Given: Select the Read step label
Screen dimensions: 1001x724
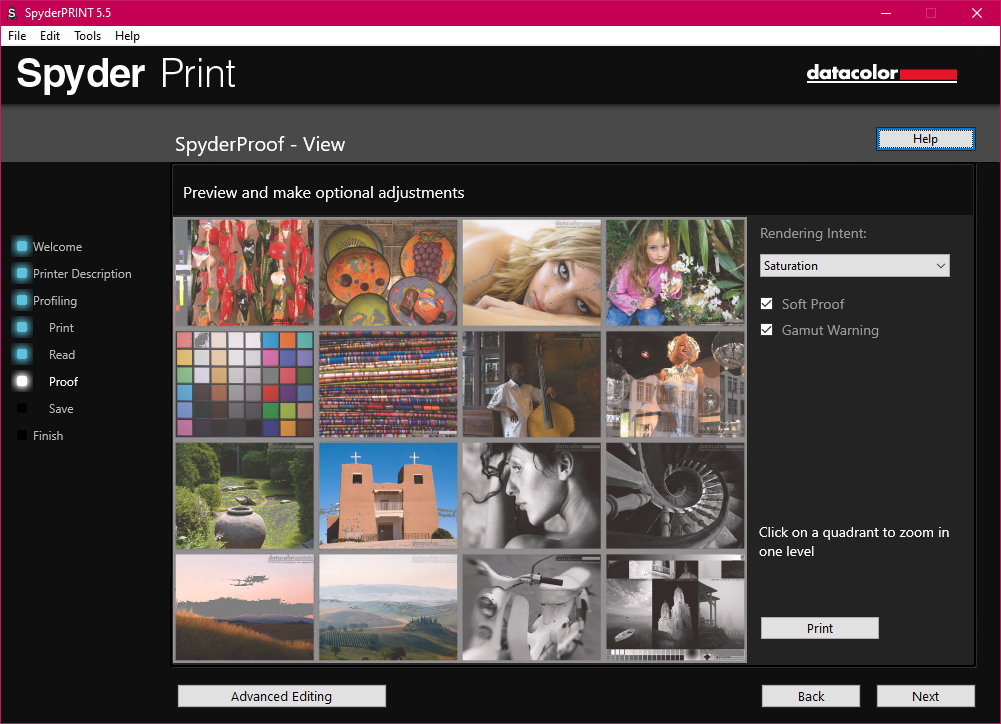Looking at the screenshot, I should [x=62, y=355].
